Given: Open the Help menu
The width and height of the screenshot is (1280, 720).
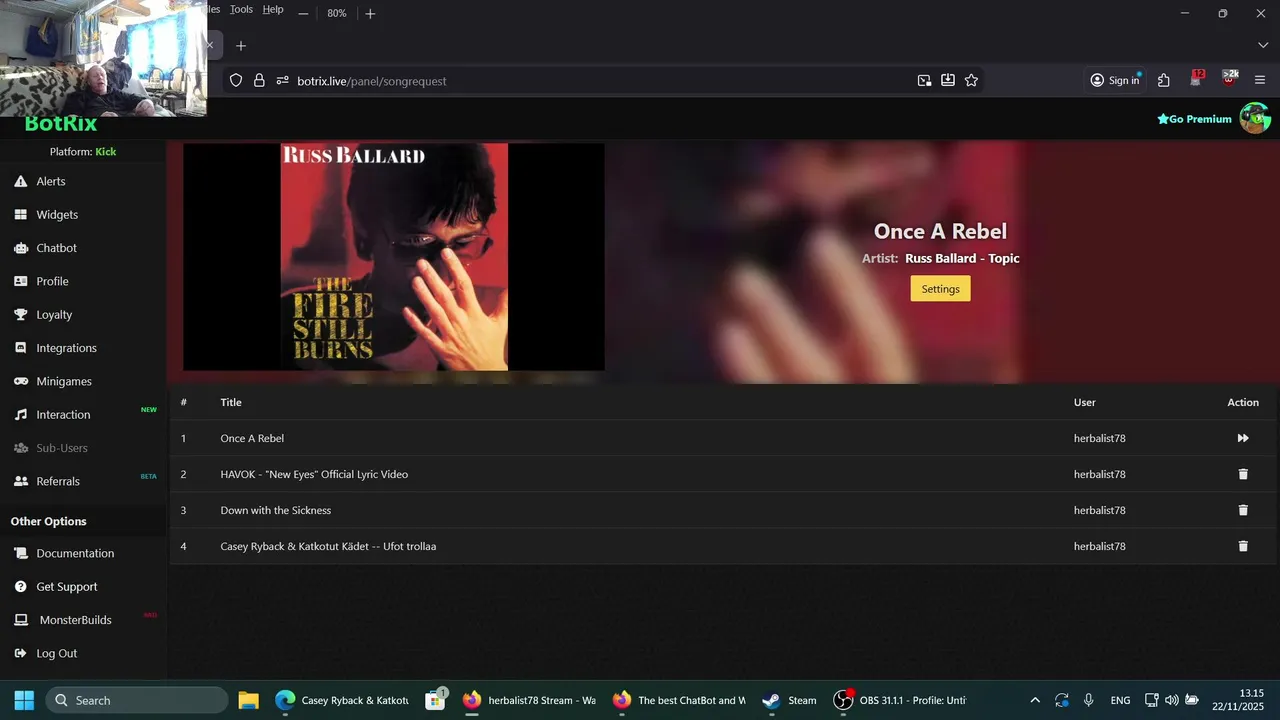Looking at the screenshot, I should [273, 10].
